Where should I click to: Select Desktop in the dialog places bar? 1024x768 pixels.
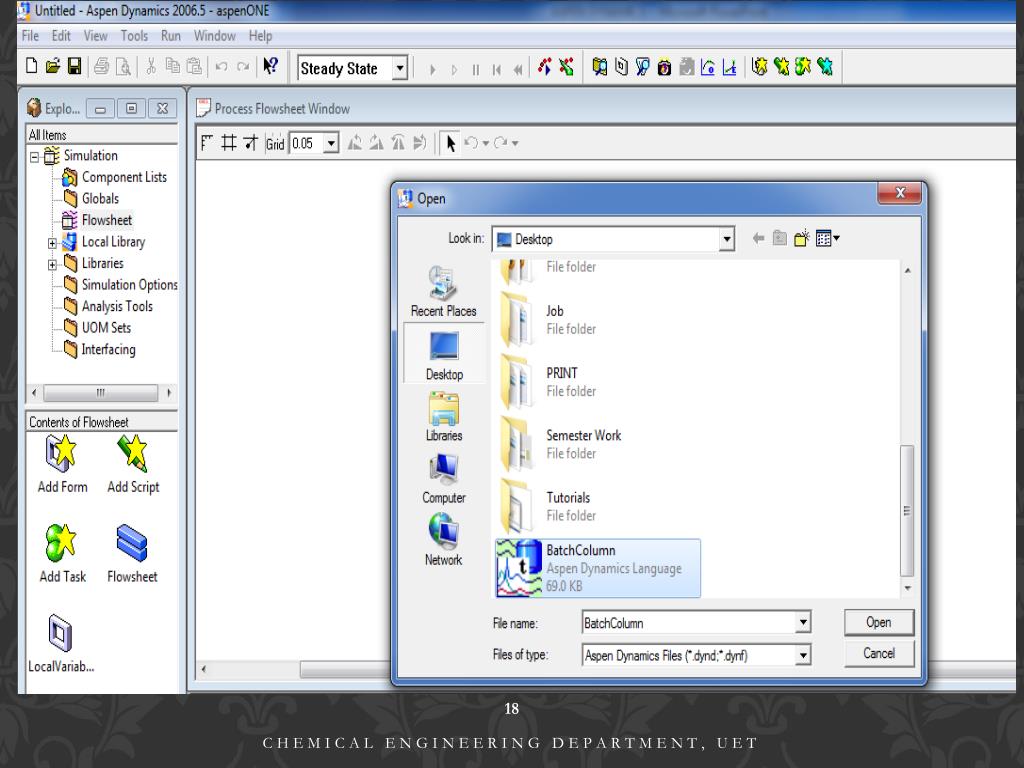click(x=444, y=355)
